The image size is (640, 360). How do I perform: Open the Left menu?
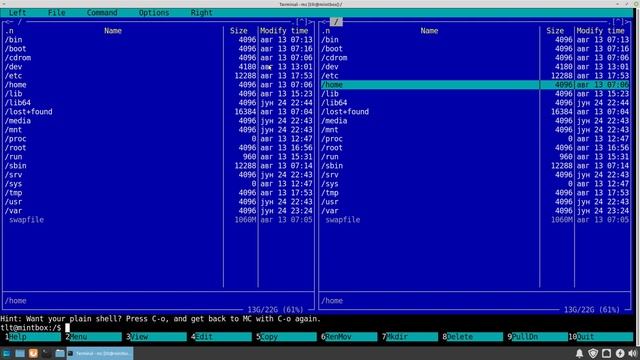[18, 13]
